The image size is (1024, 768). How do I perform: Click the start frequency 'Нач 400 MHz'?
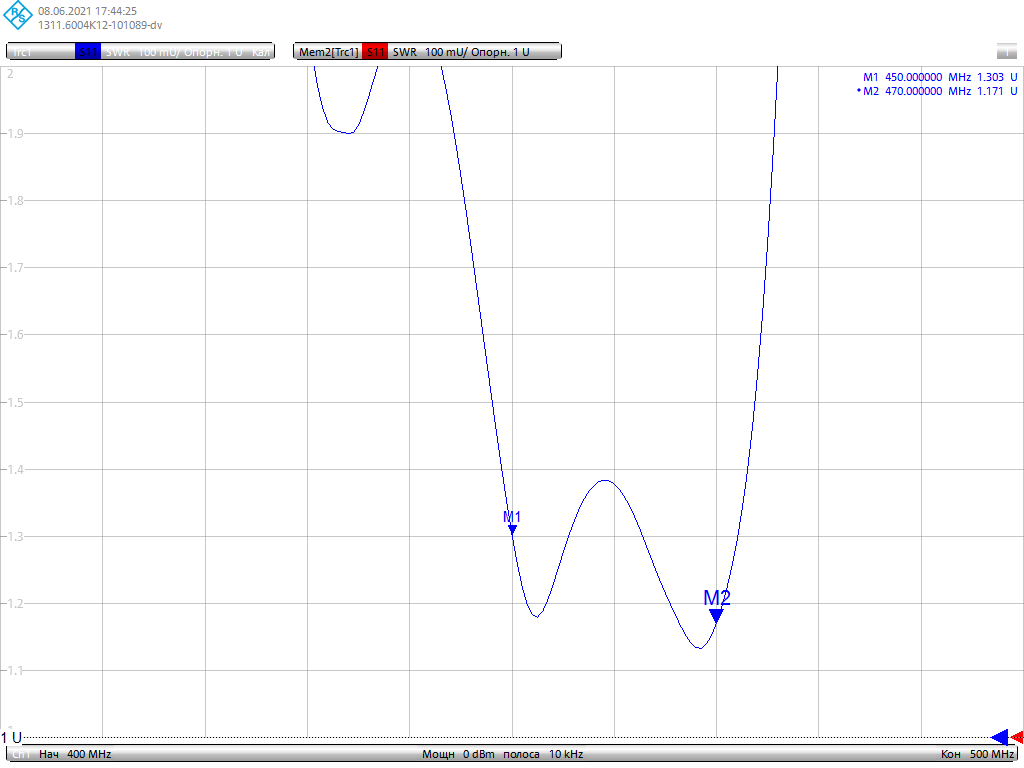coord(75,754)
